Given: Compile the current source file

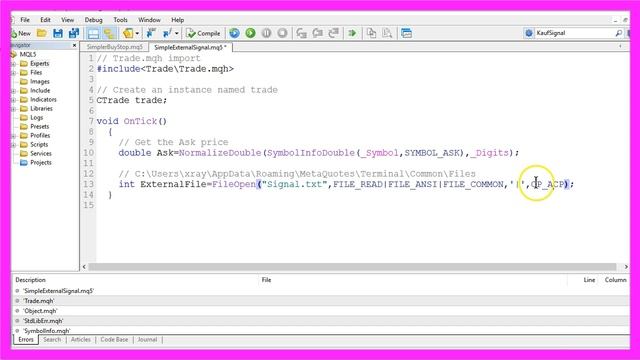Looking at the screenshot, I should [x=203, y=33].
